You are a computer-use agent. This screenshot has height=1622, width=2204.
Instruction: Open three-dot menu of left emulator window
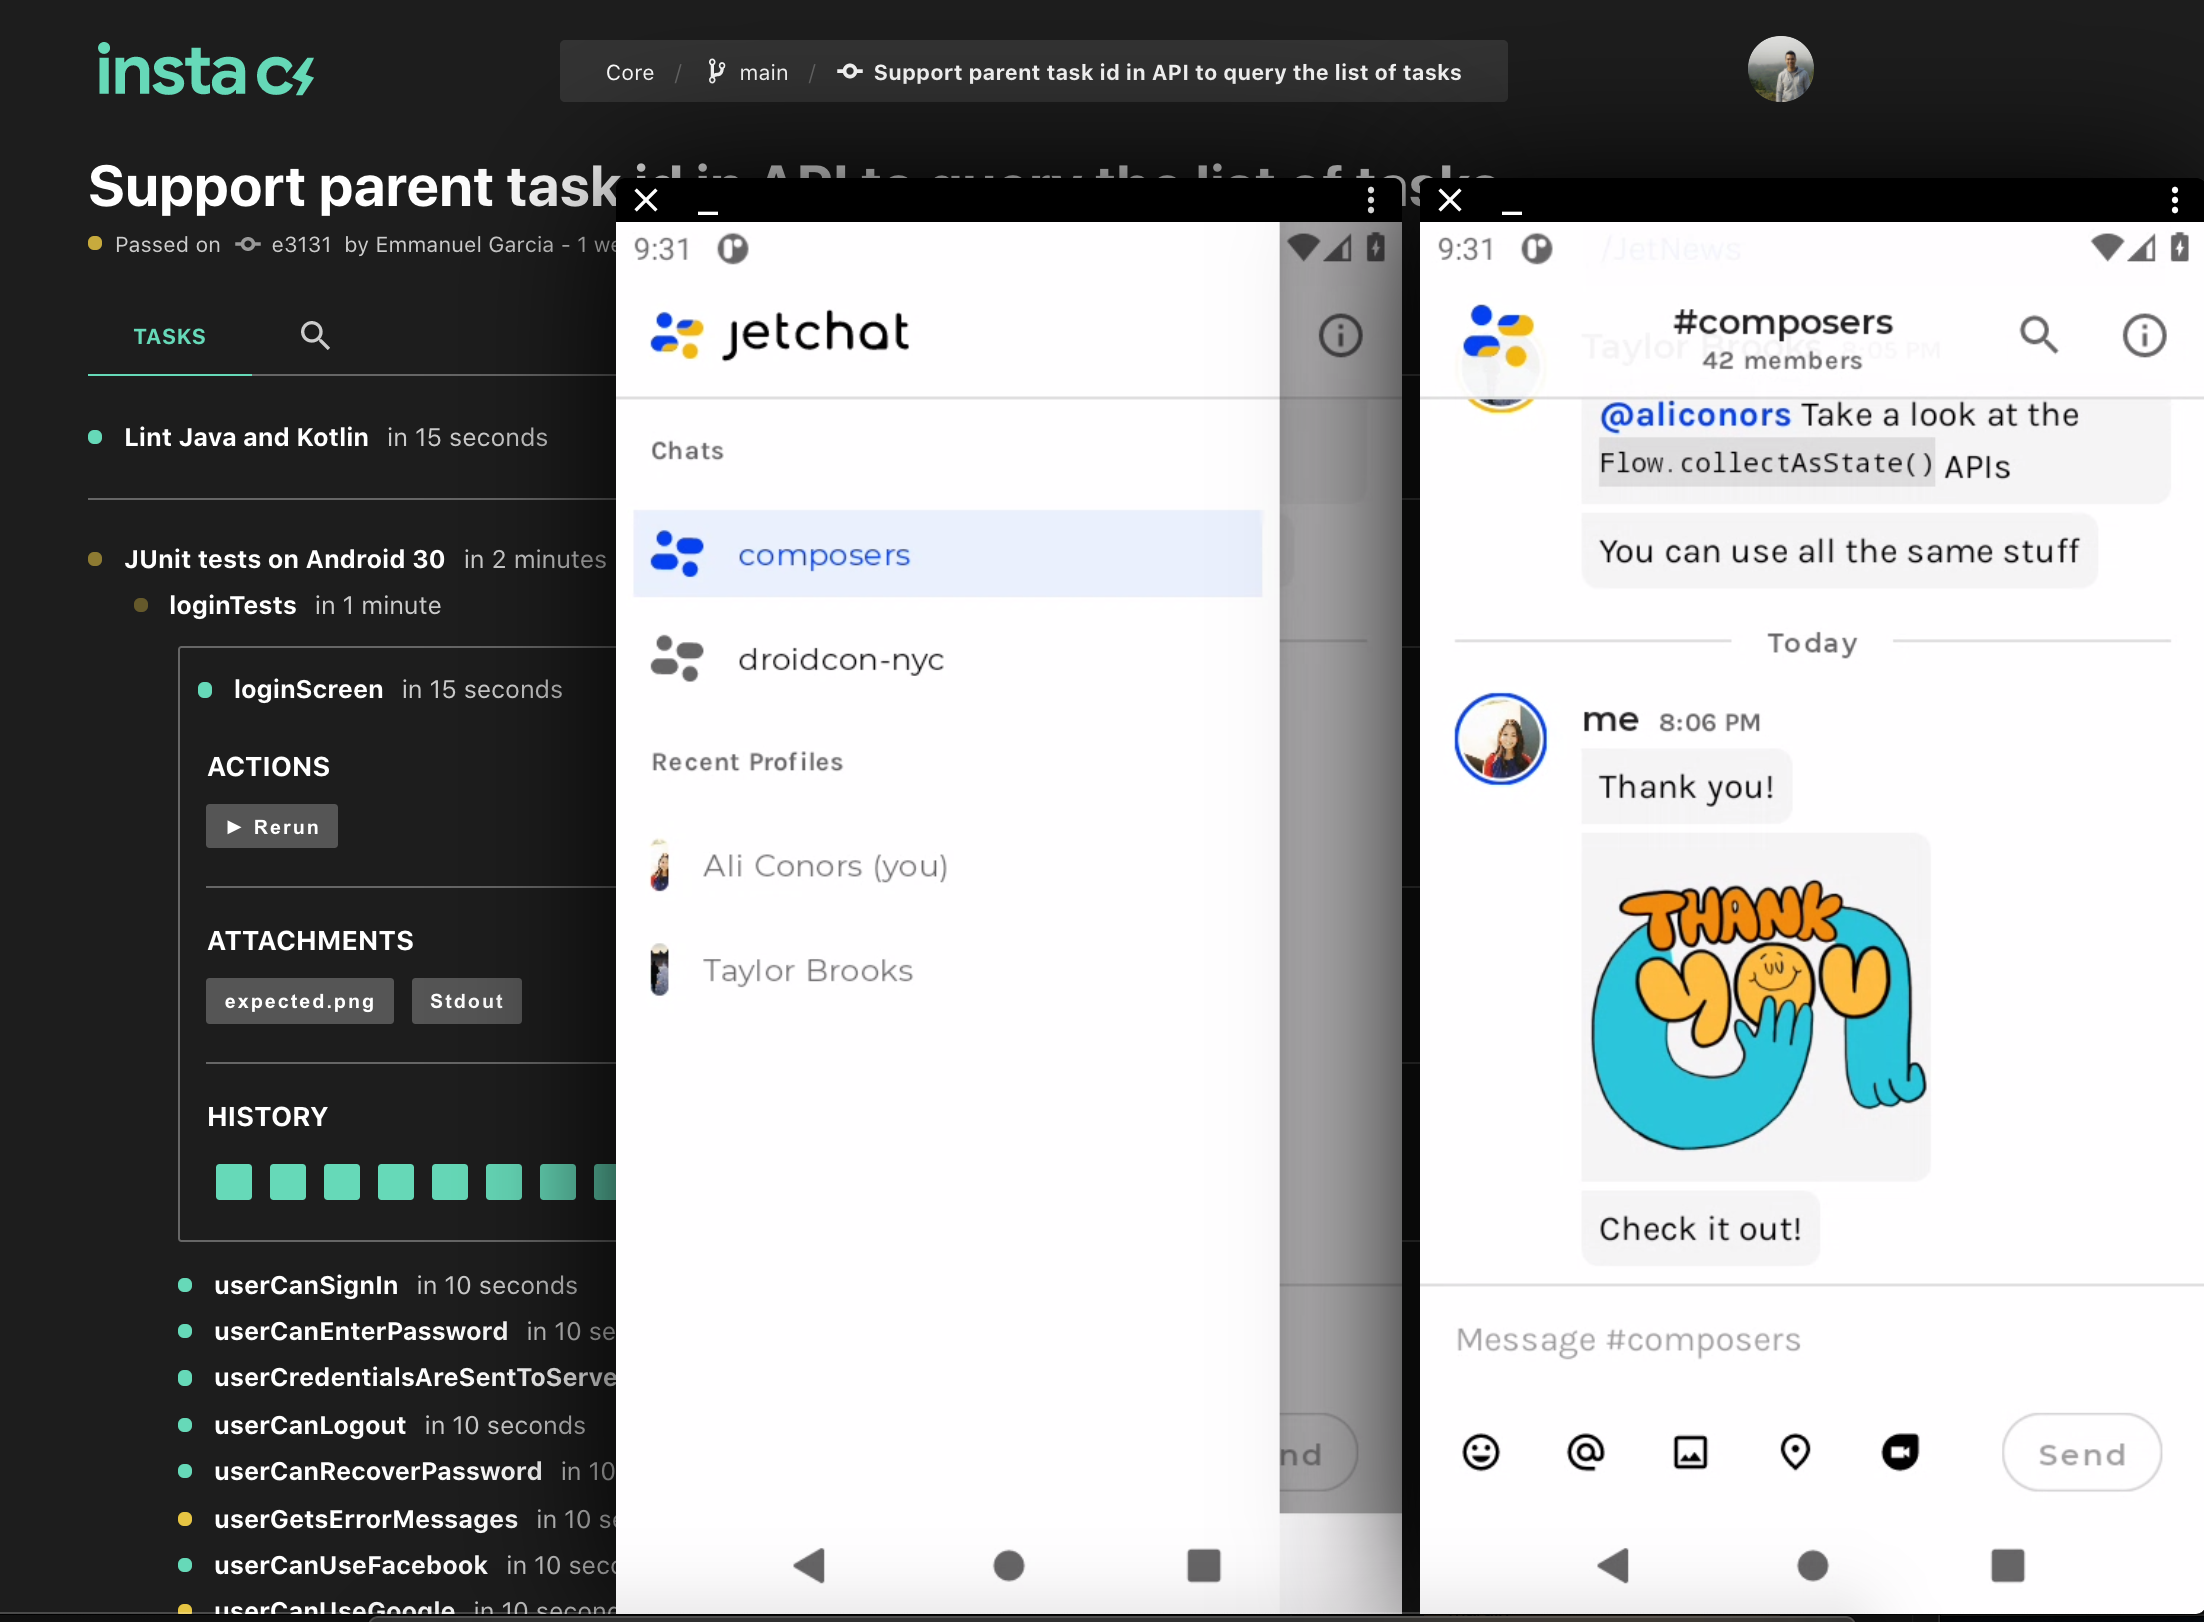click(x=1370, y=200)
